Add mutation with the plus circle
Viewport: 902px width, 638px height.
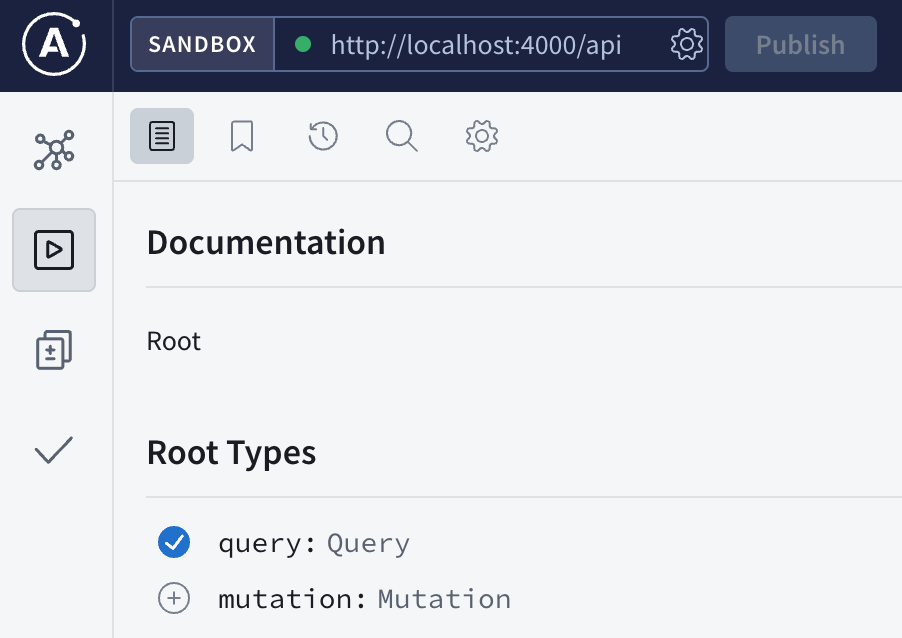[174, 599]
